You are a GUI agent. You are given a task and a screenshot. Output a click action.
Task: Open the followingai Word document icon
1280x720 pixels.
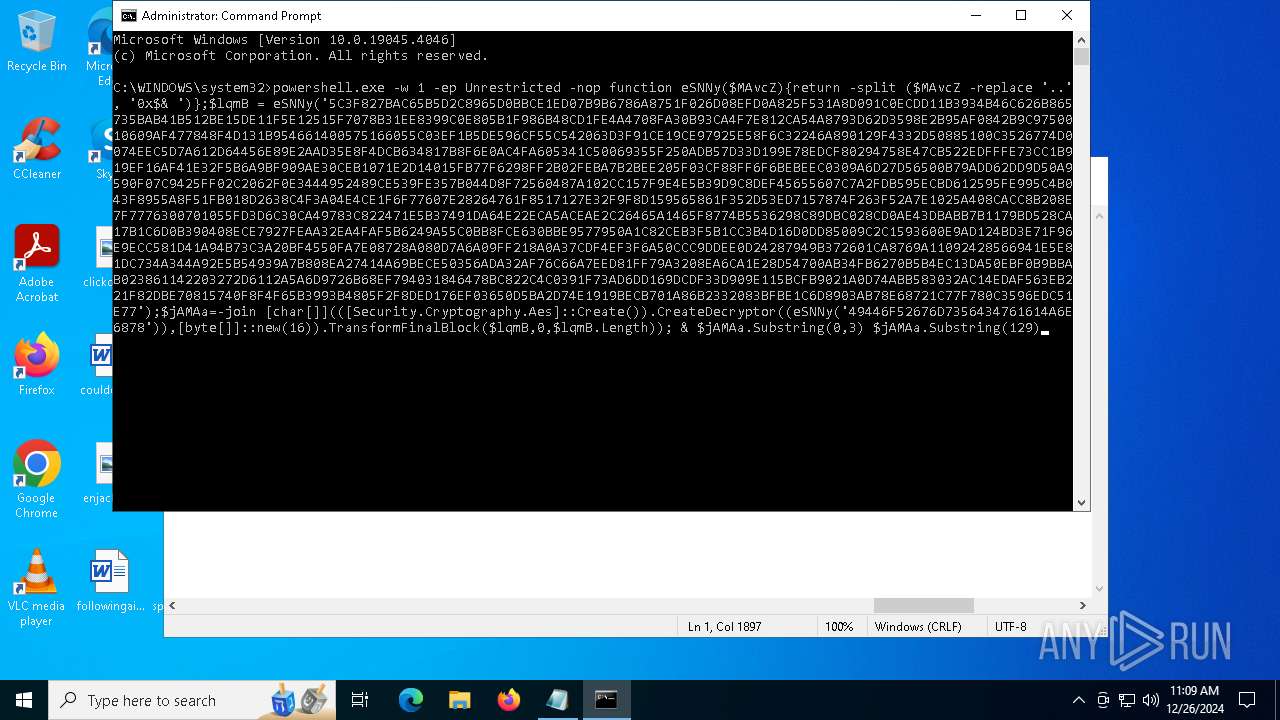tap(110, 580)
